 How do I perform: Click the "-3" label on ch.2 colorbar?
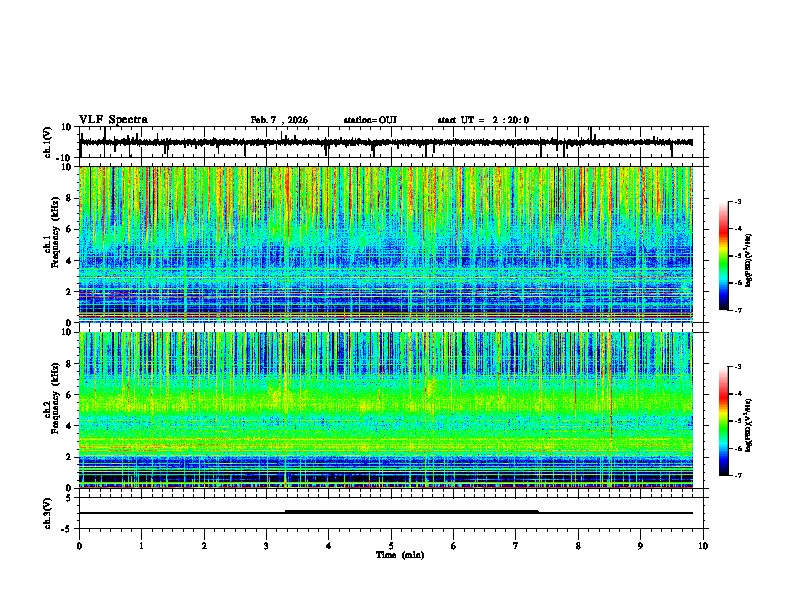[737, 367]
